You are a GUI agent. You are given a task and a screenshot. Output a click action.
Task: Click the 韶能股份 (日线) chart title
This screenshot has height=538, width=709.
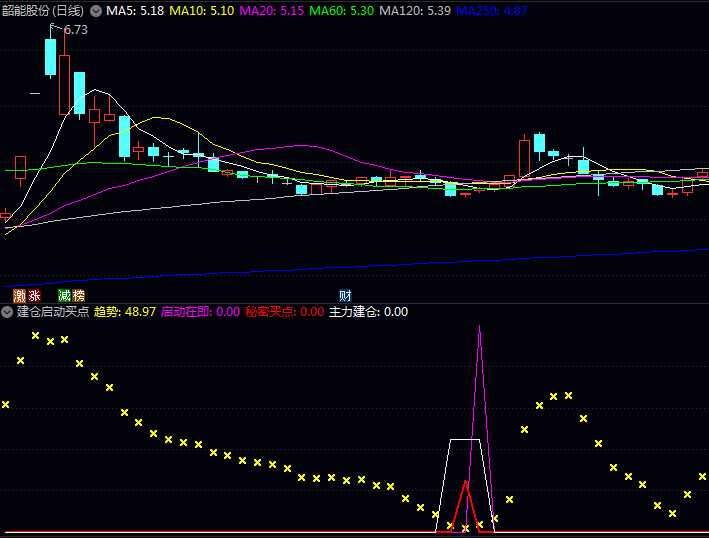tap(43, 11)
